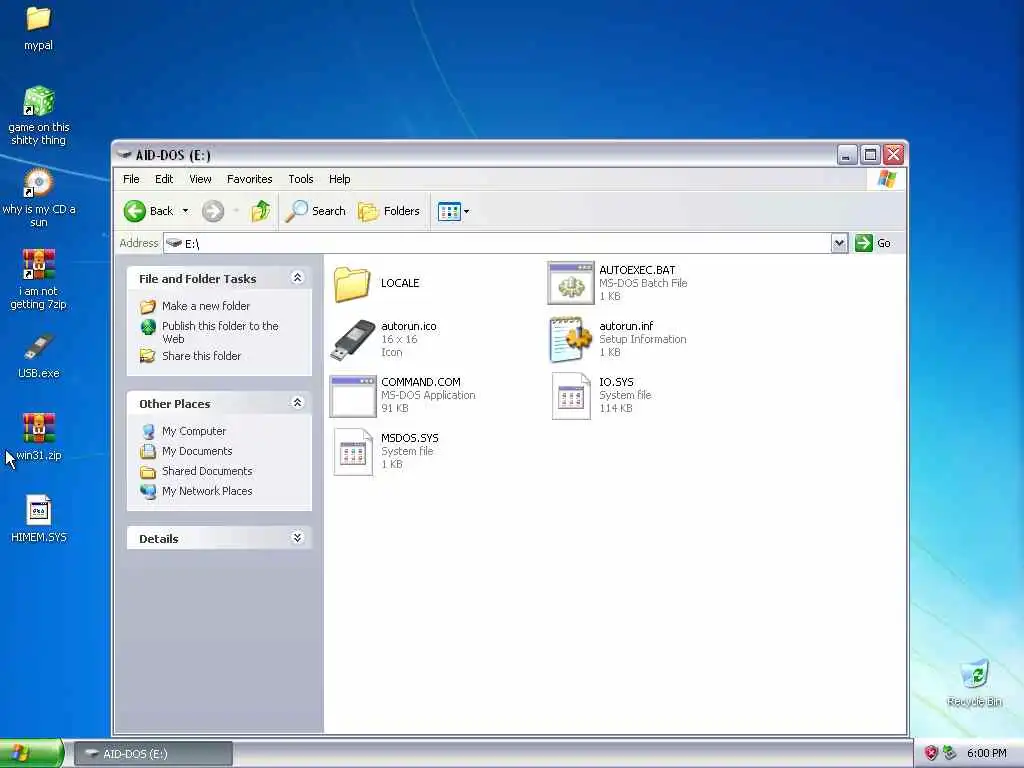Click the Start button
The width and height of the screenshot is (1024, 768).
coord(31,754)
